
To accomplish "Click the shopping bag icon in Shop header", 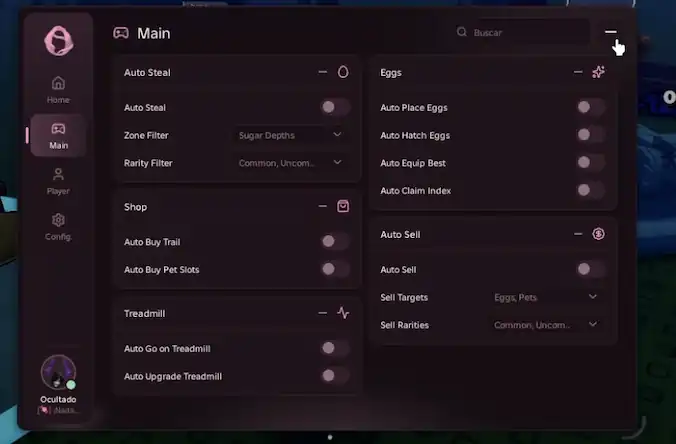I will [343, 206].
